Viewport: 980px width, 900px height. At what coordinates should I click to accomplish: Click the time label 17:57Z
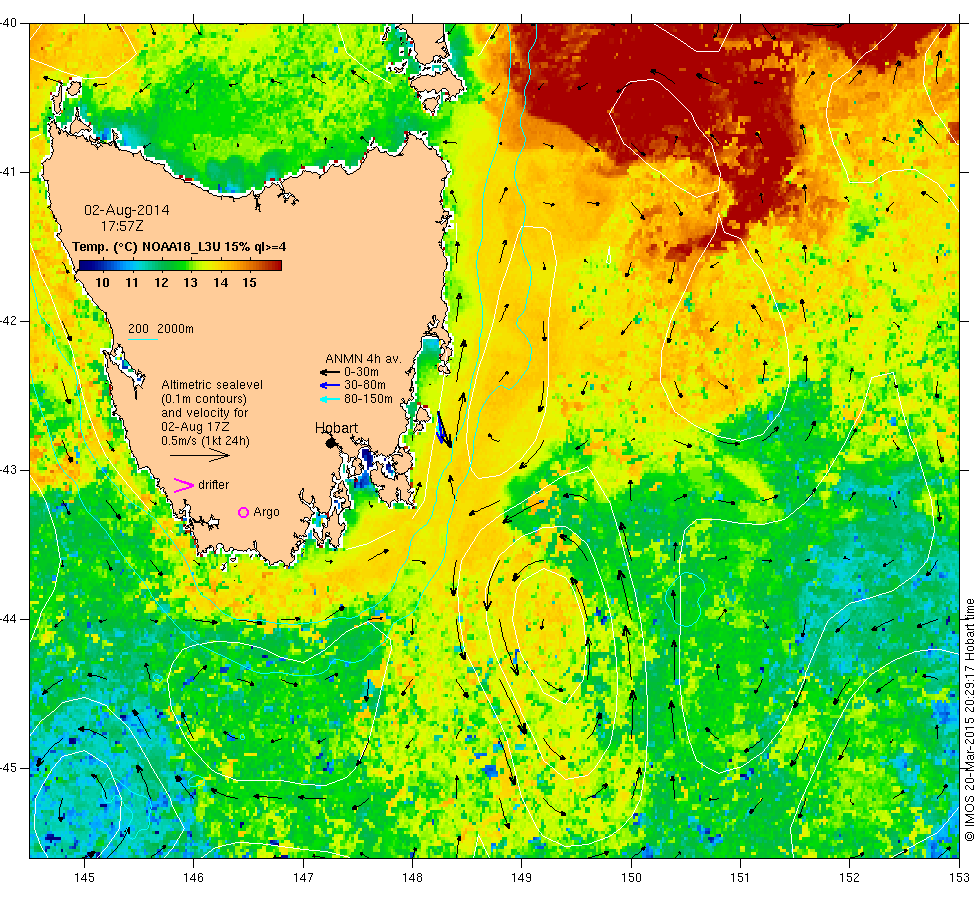[121, 226]
